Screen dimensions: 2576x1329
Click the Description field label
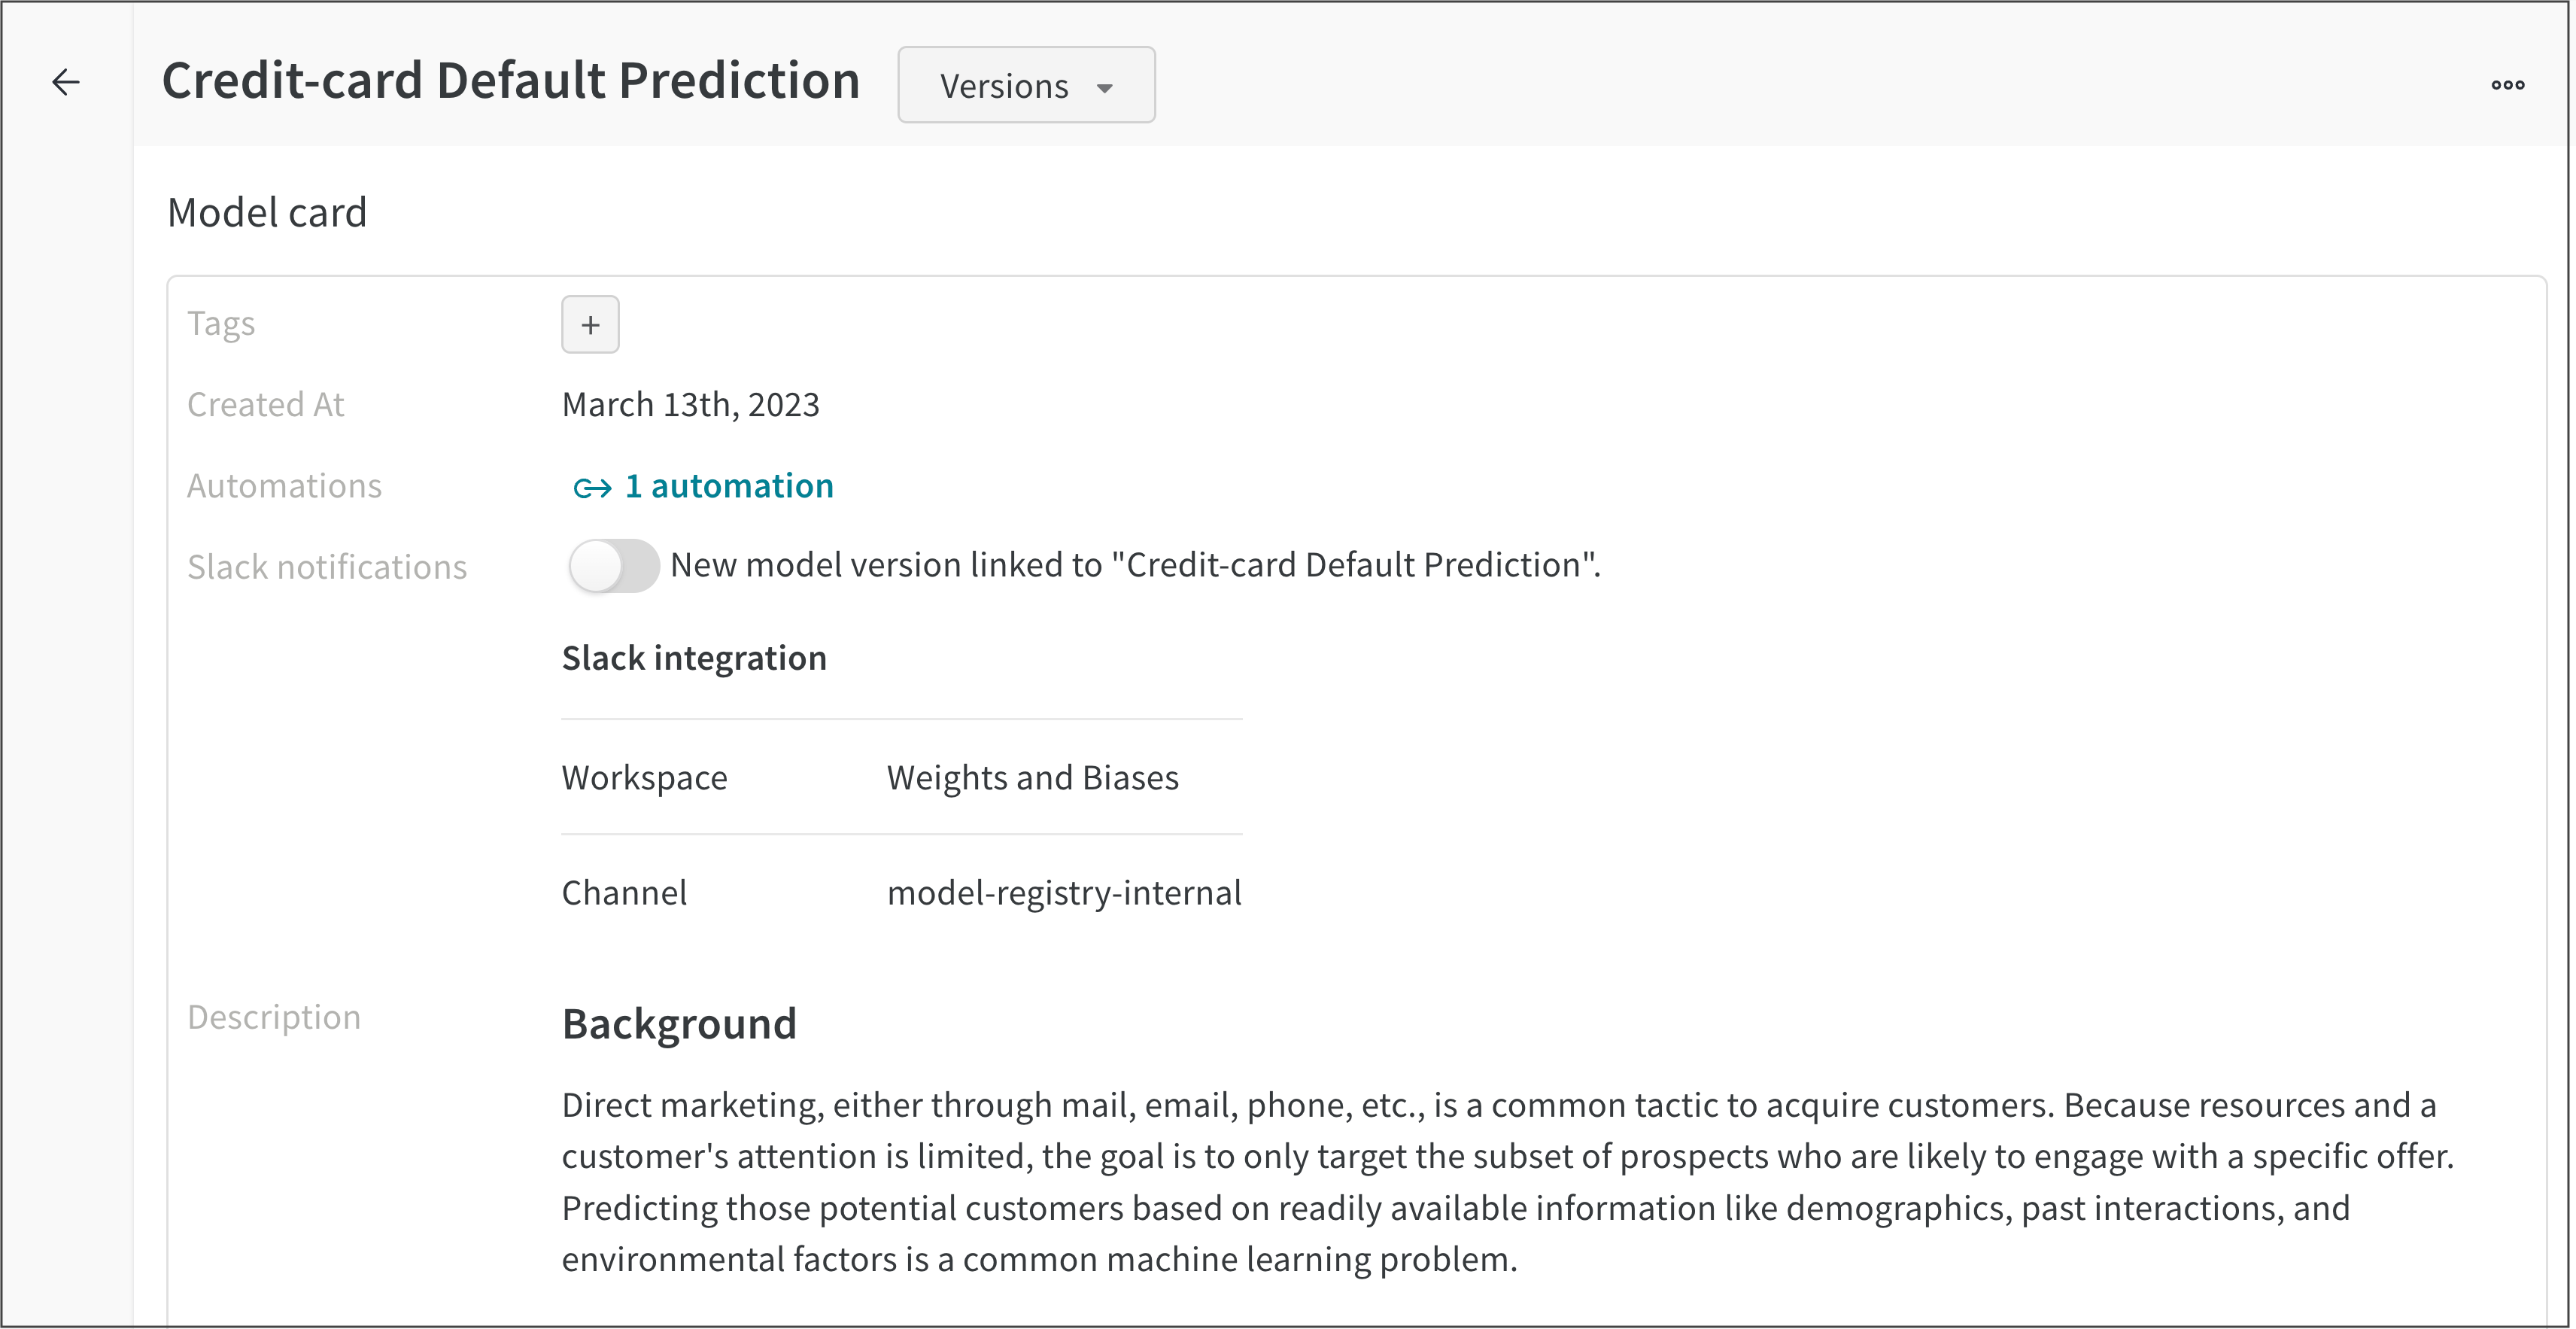pyautogui.click(x=274, y=1017)
